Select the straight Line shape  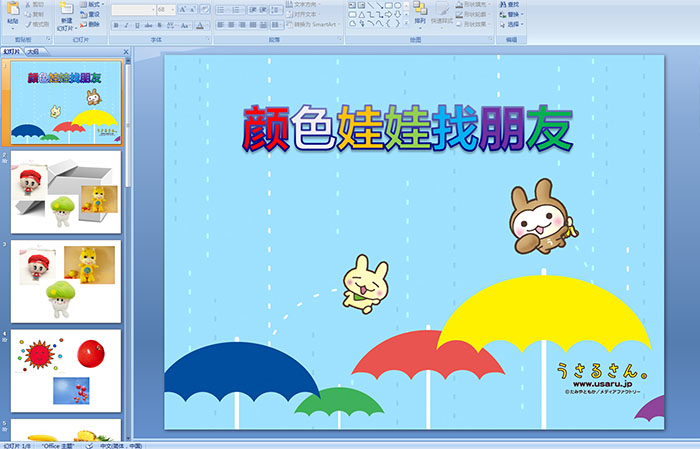[x=370, y=5]
